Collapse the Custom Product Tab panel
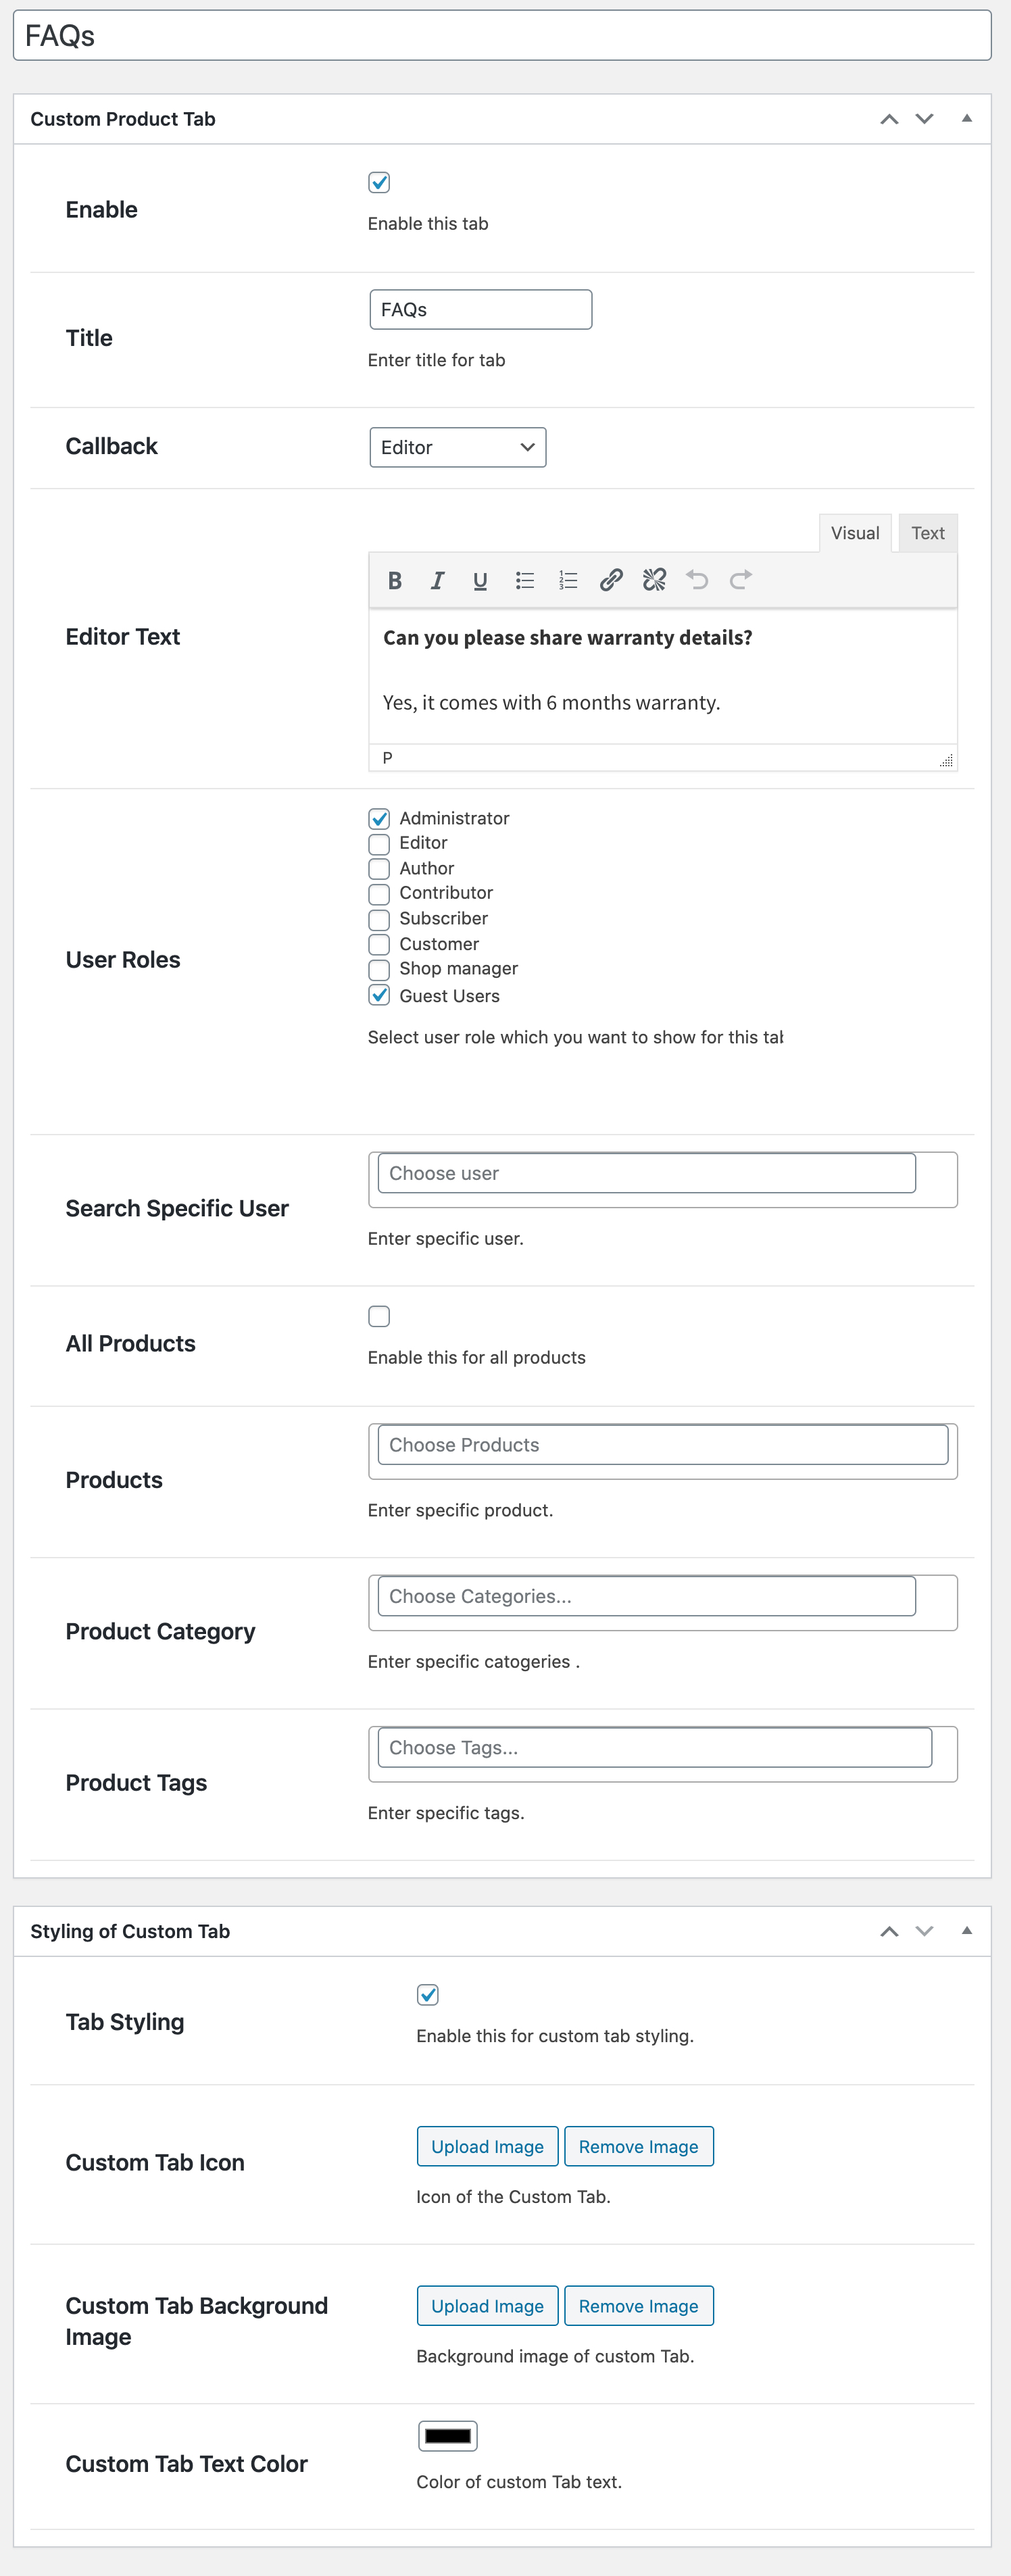The height and width of the screenshot is (2576, 1011). pos(966,119)
